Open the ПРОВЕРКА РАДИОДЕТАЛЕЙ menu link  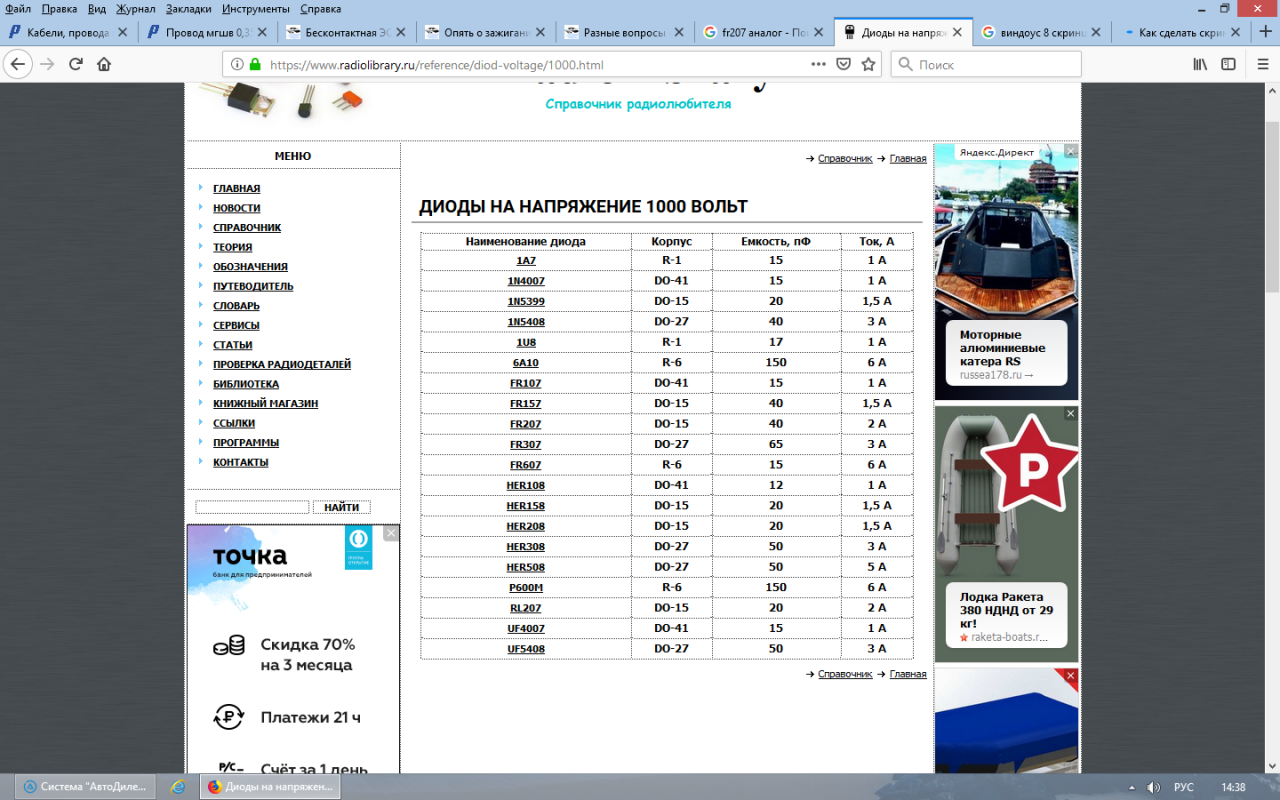281,365
